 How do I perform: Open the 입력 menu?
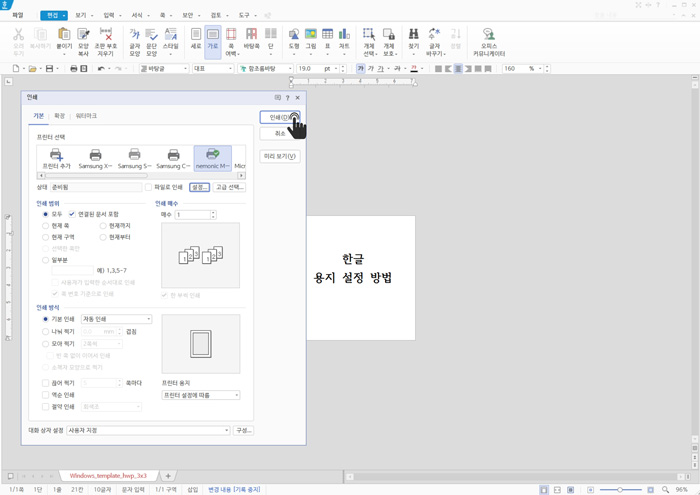pos(109,15)
